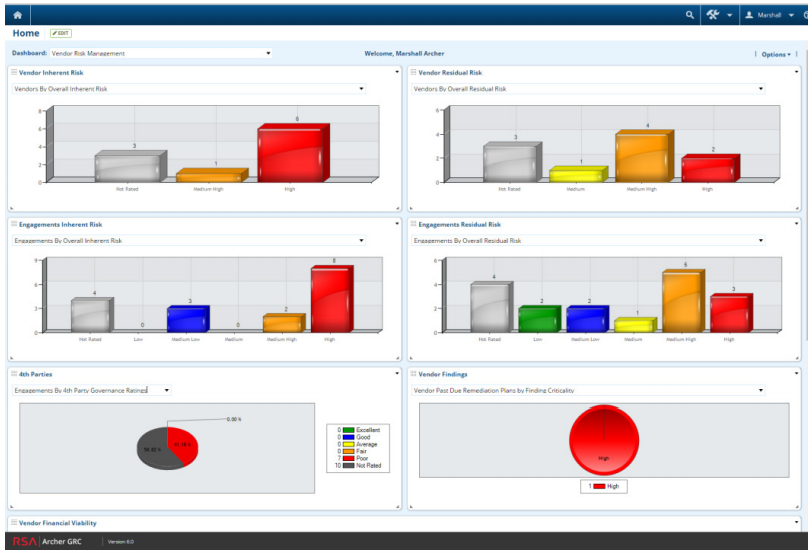812x553 pixels.
Task: Click the orange Fair legend swatch
Action: 348,452
